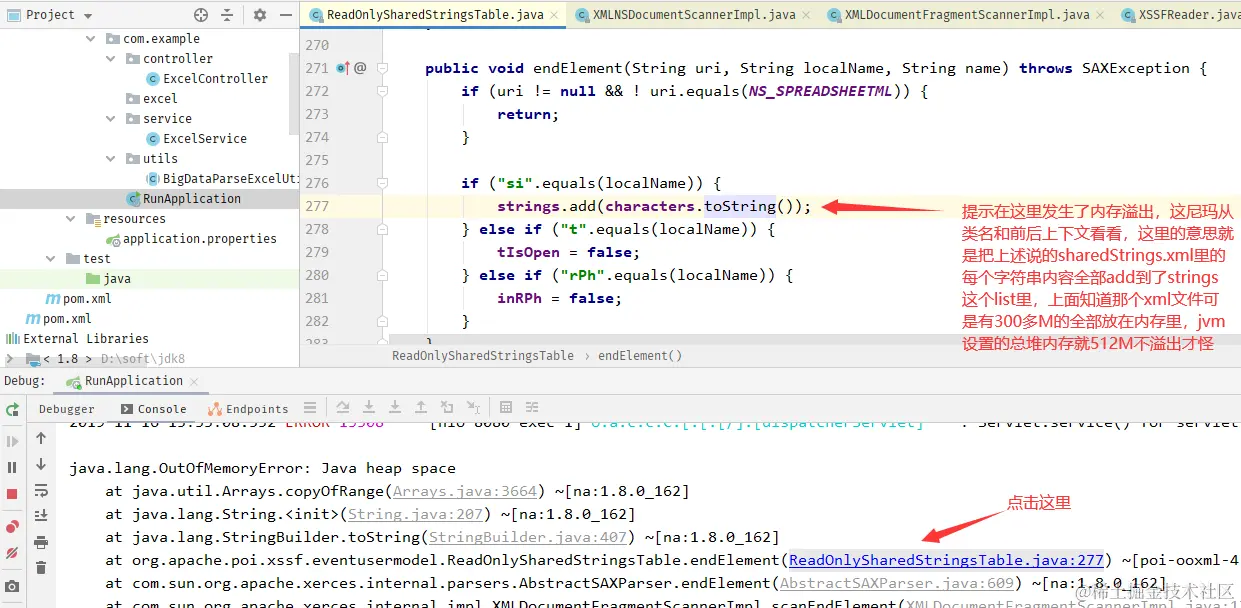Screen dimensions: 1241x608
Task: Open ReadOnlySharedStringsTable.java:277 link
Action: tap(946, 560)
